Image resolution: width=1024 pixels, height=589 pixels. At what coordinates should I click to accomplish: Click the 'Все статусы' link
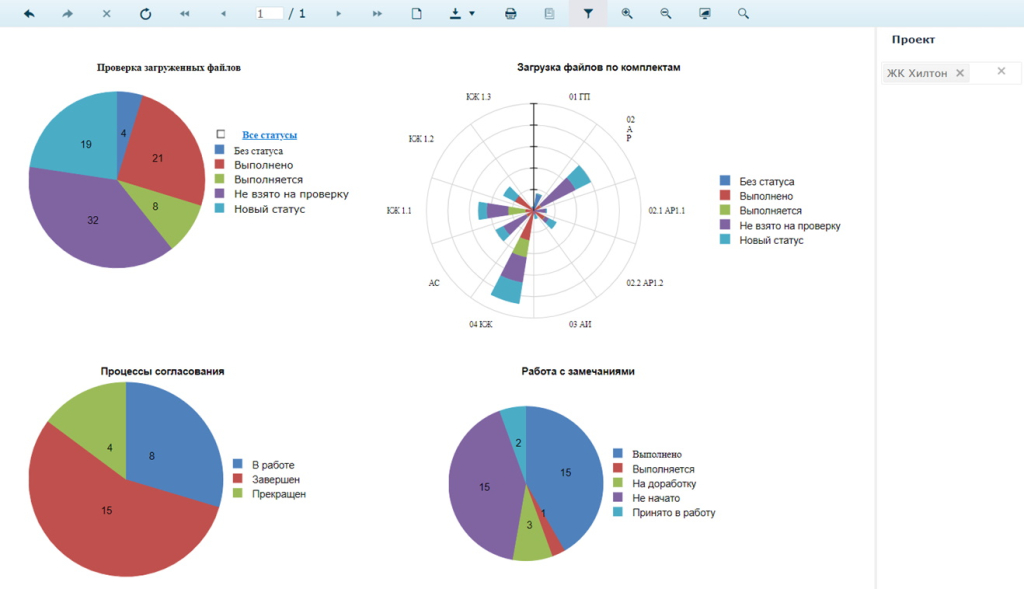click(x=269, y=134)
